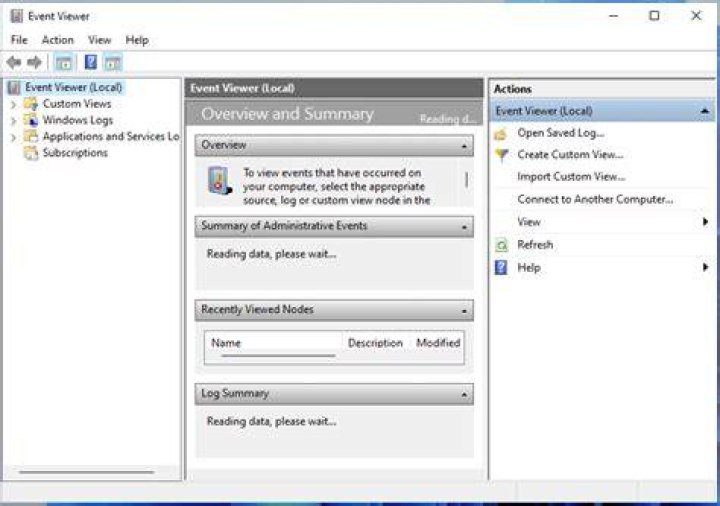Collapse the Log Summary section
720x506 pixels.
(464, 394)
